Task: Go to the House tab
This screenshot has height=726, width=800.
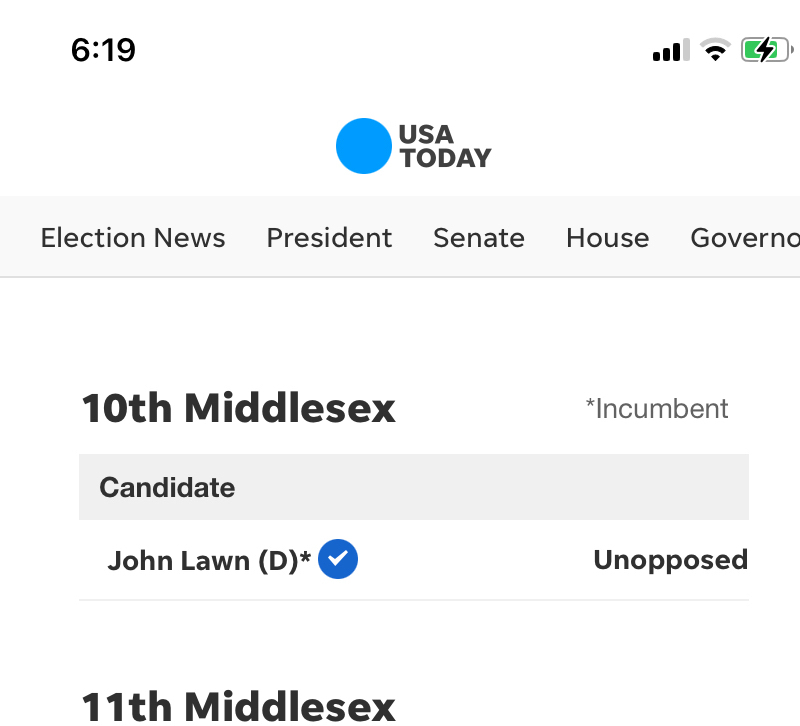Action: click(x=607, y=238)
